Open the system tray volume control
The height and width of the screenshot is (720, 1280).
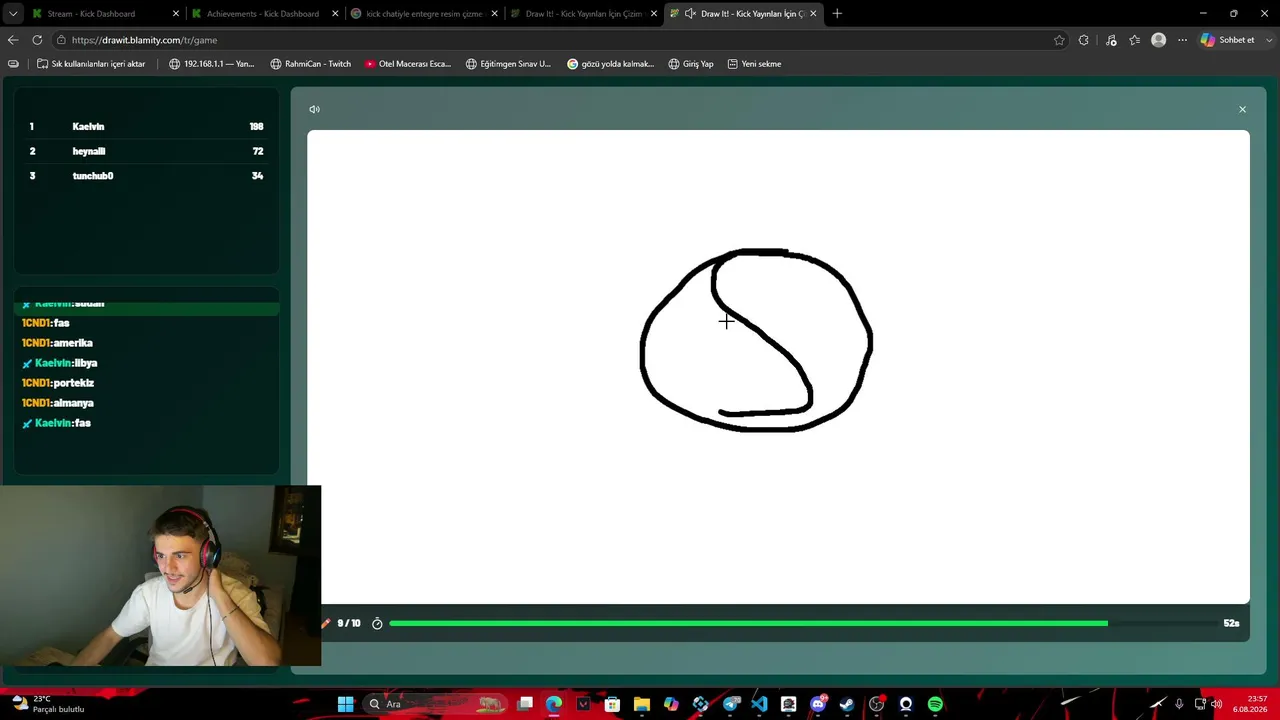tap(1216, 704)
